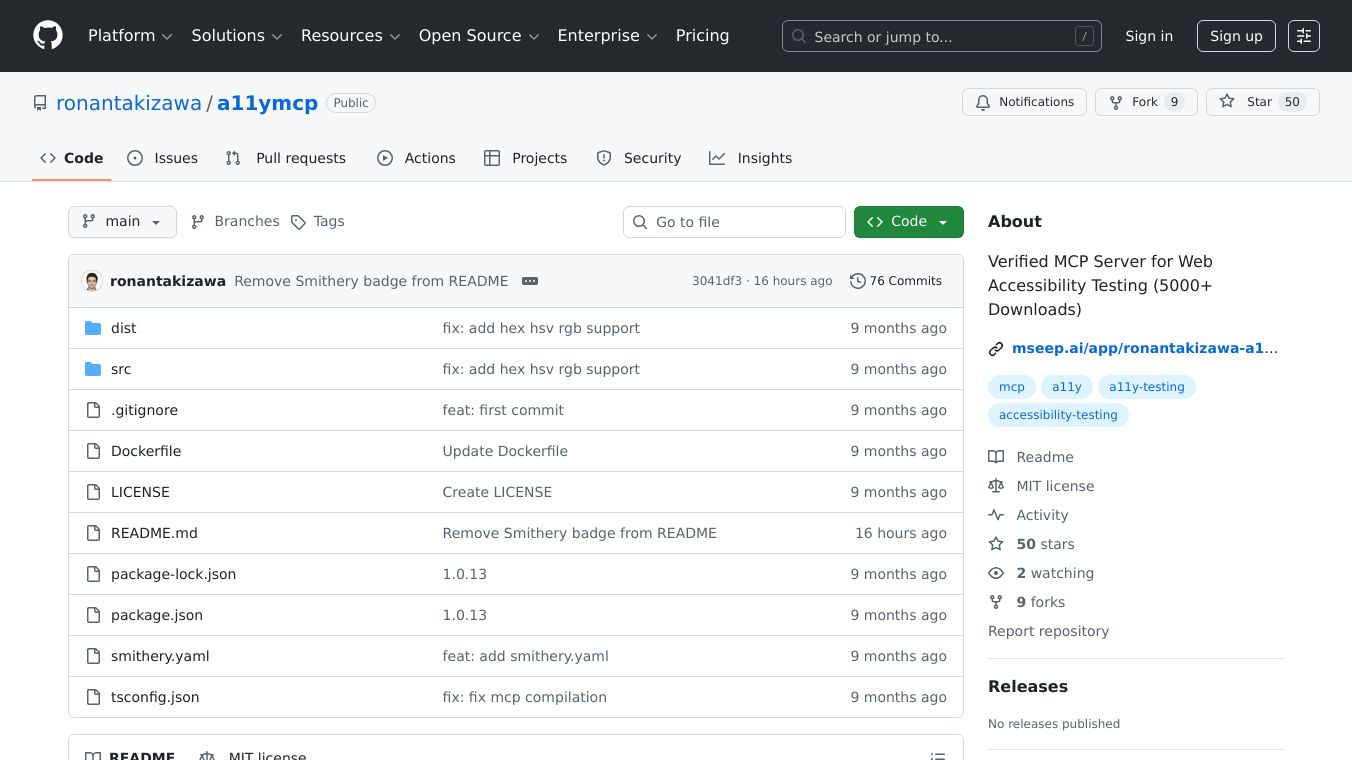Open the Pull requests tab

click(285, 158)
